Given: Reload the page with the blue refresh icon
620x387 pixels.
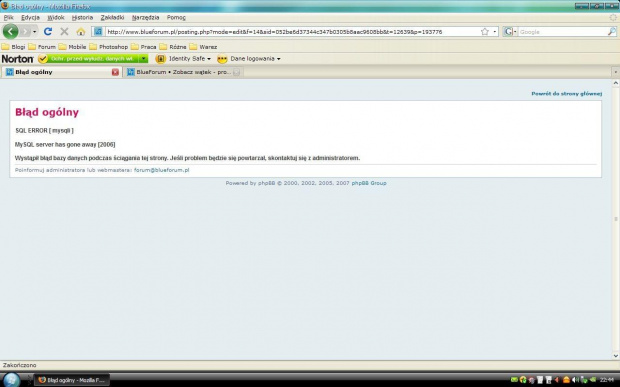Looking at the screenshot, I should (48, 32).
